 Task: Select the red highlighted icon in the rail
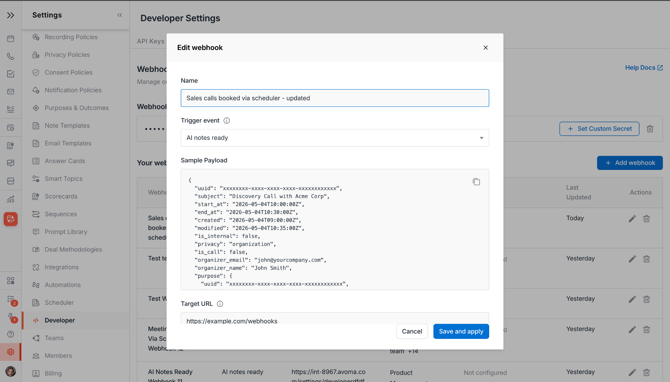[x=11, y=219]
